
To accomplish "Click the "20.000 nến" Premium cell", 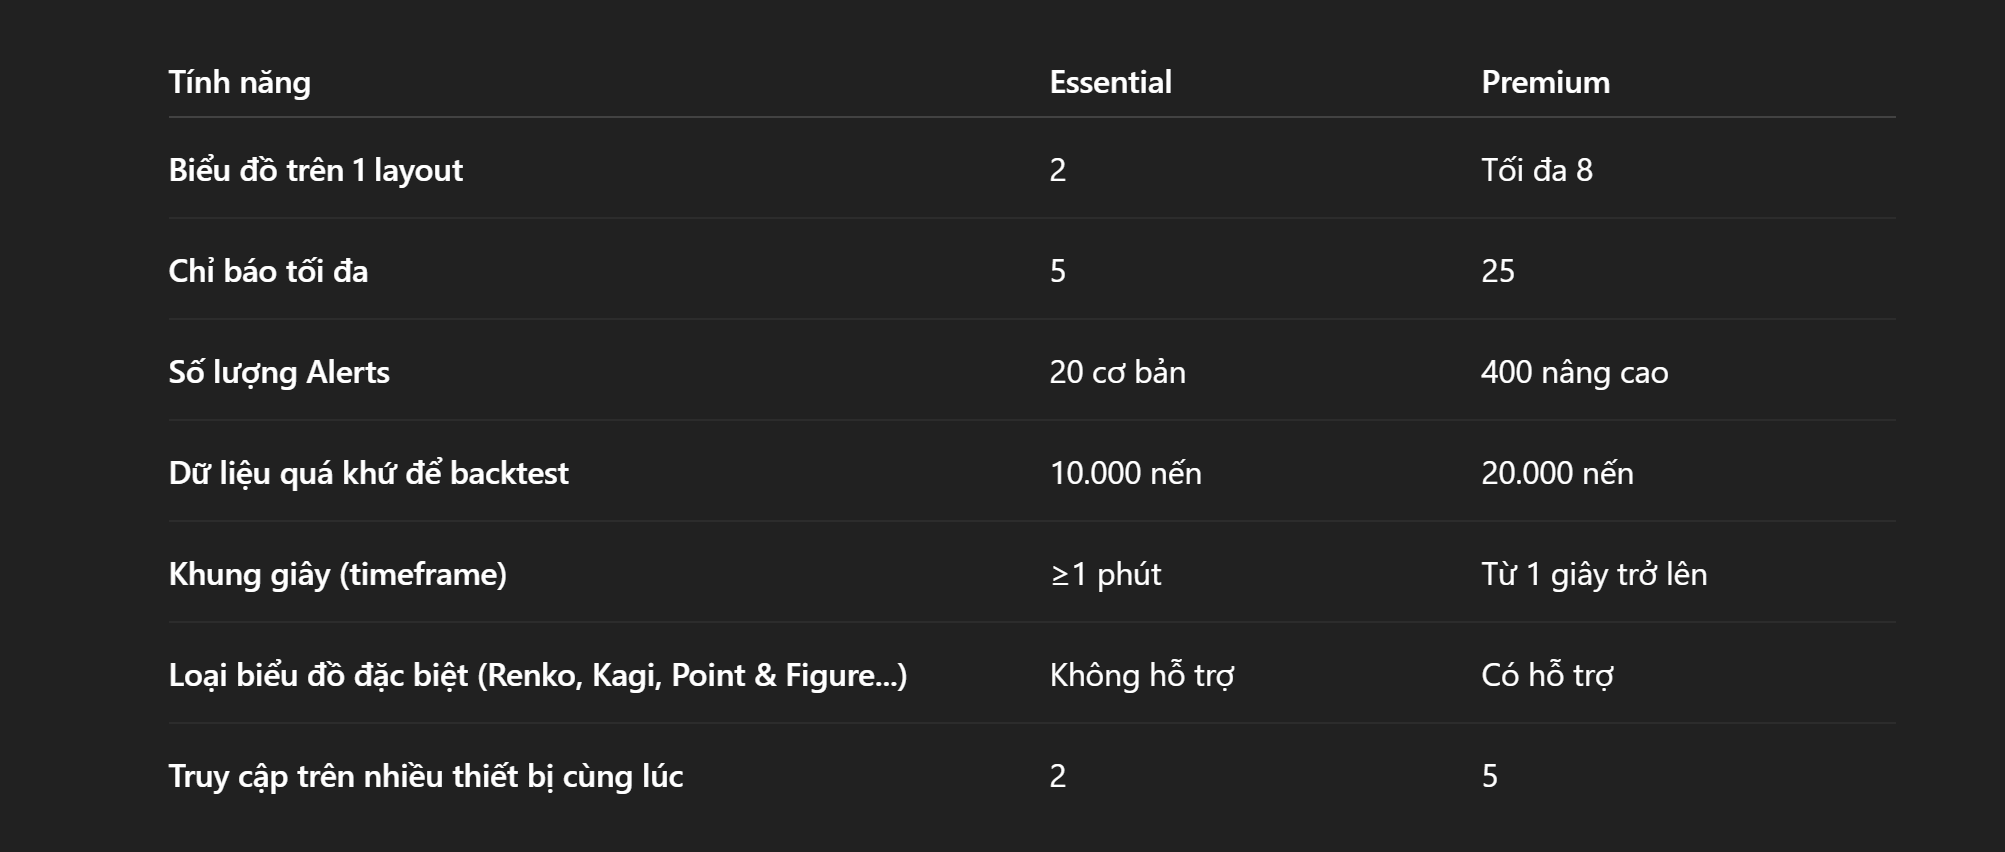I will pyautogui.click(x=1557, y=473).
